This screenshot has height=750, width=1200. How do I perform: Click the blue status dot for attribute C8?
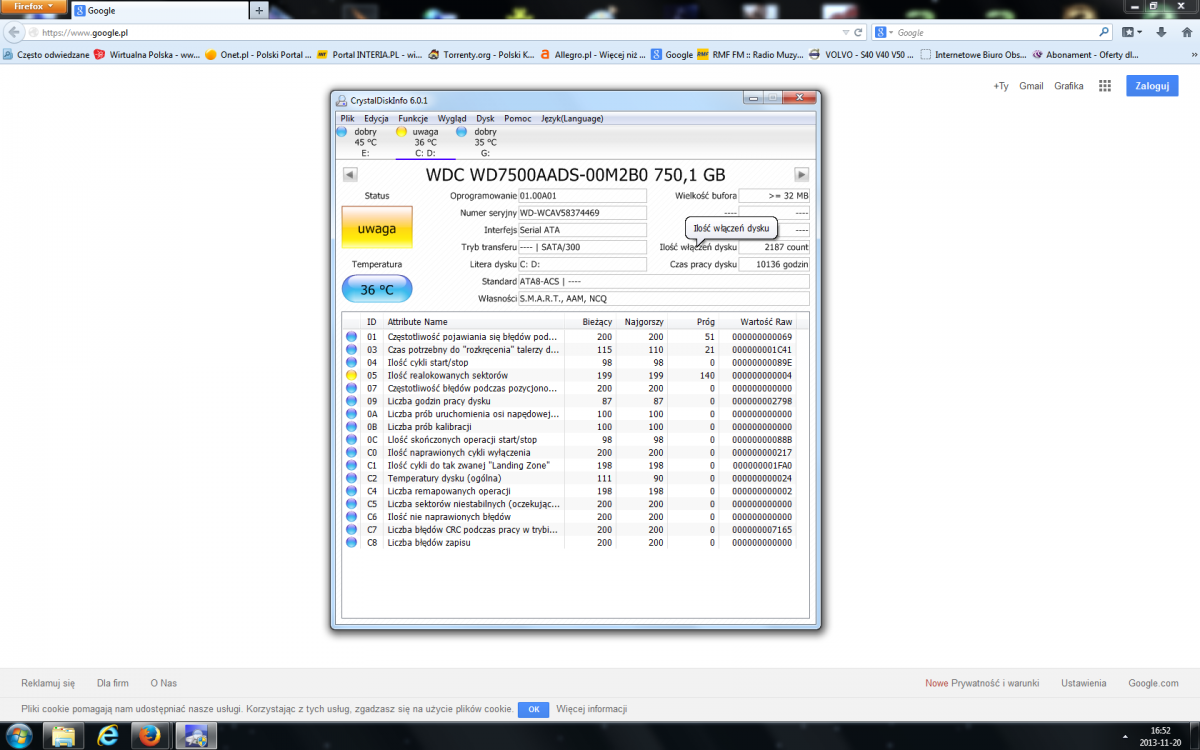[351, 542]
